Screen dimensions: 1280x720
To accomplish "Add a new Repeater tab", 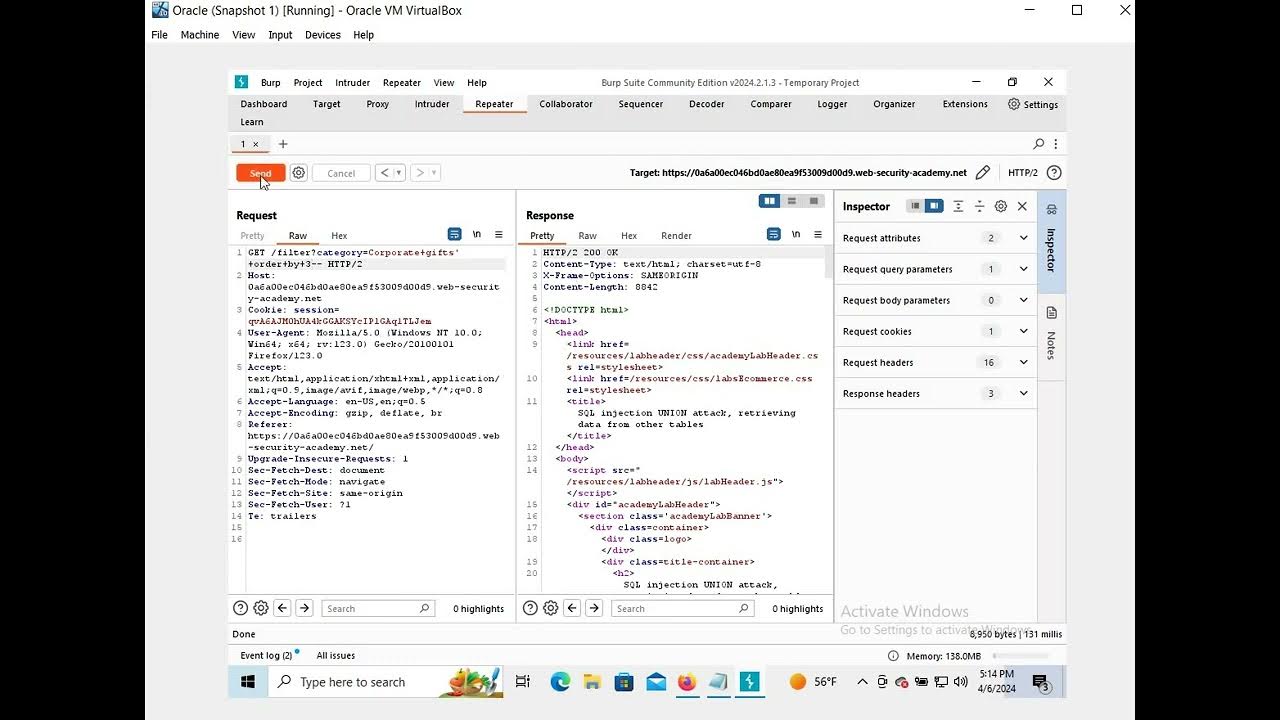I will [283, 144].
